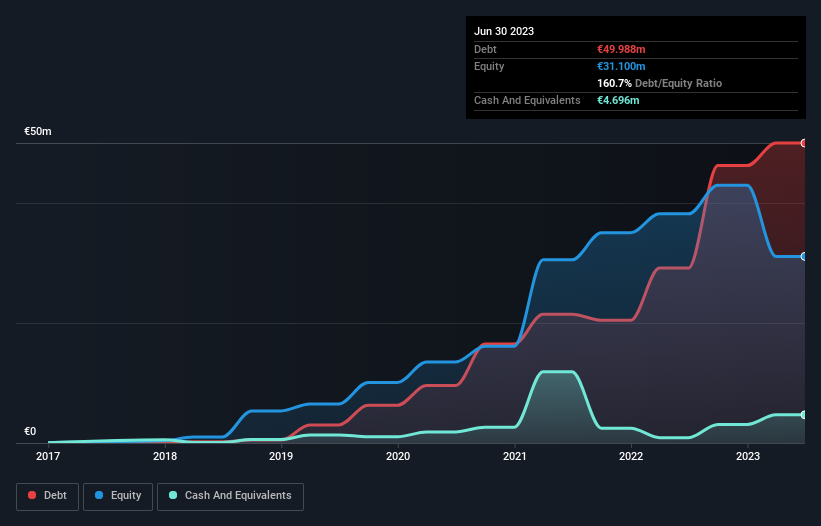
Task: Click the €49.988m debt value in tooltip
Action: pos(621,49)
